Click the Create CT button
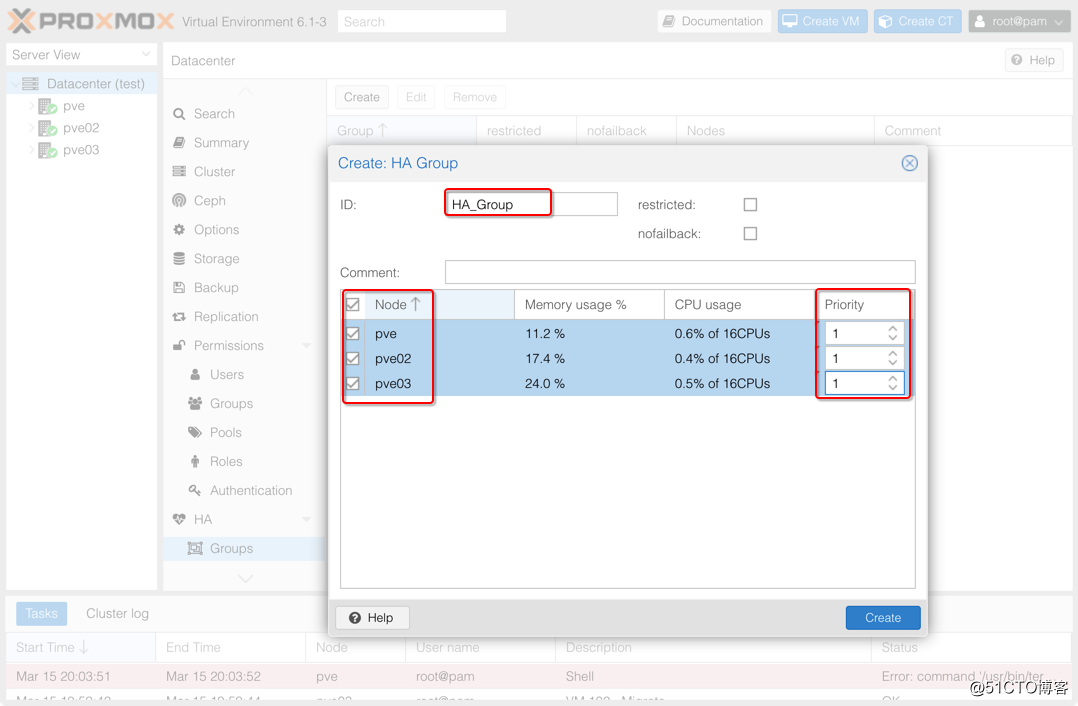The width and height of the screenshot is (1078, 706). pos(917,21)
